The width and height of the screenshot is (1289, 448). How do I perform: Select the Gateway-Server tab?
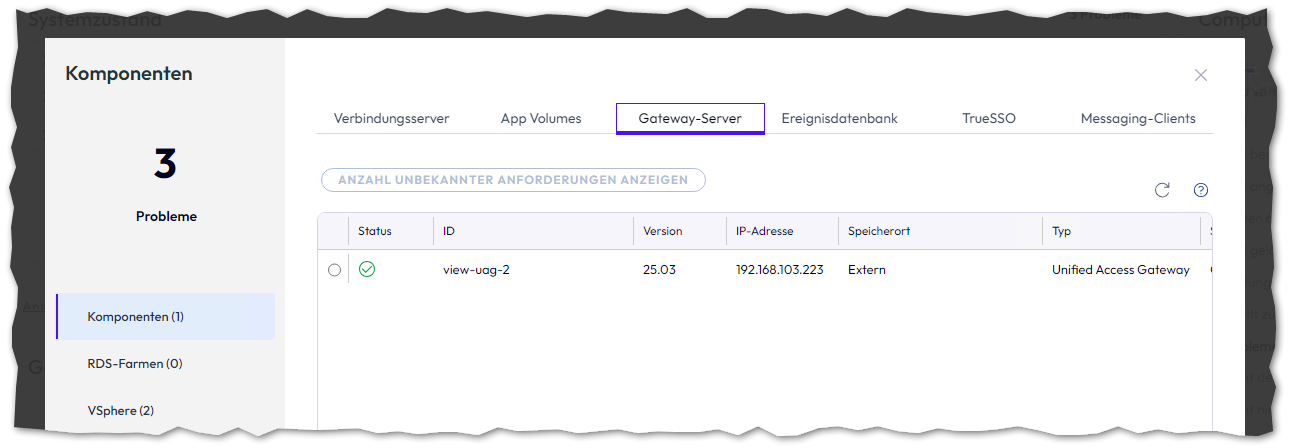[x=690, y=118]
